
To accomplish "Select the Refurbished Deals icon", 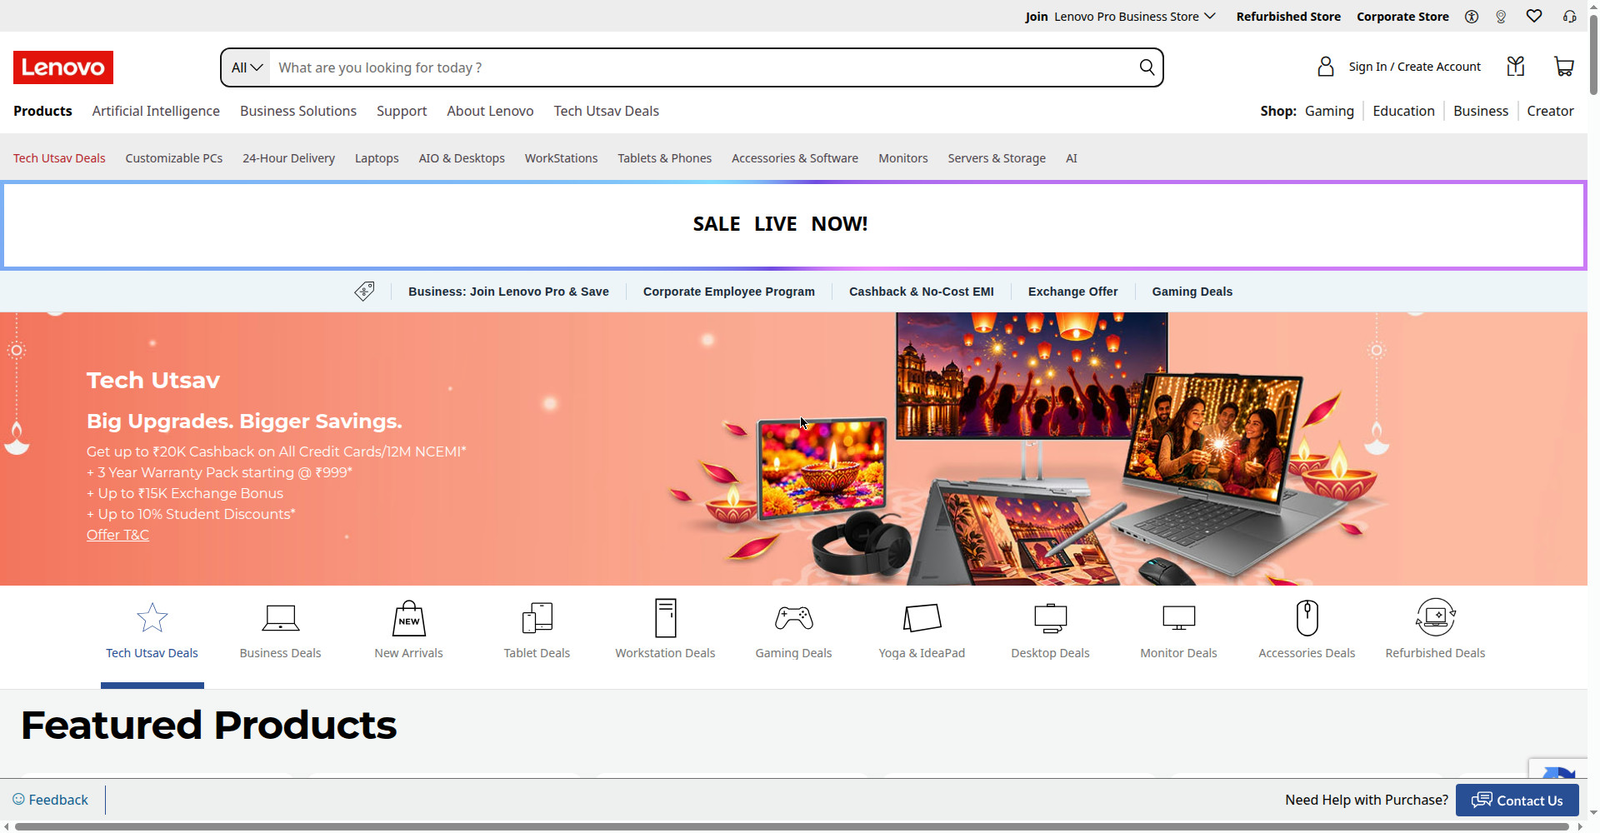I will click(1436, 617).
